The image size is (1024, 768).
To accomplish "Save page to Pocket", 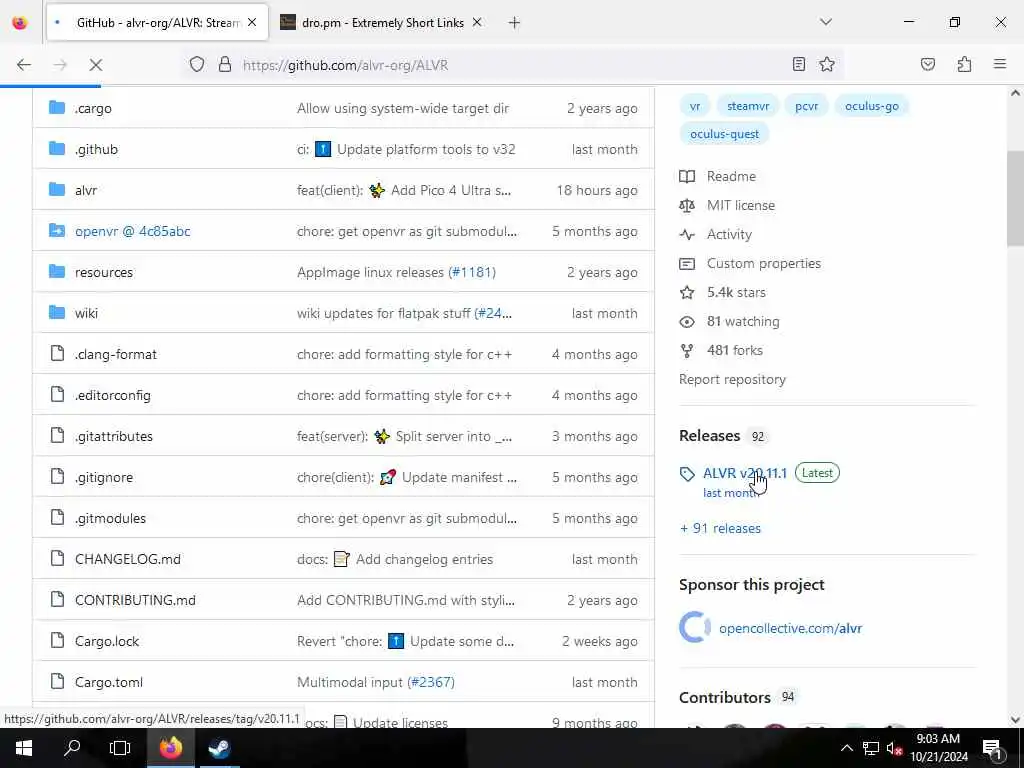I will pyautogui.click(x=927, y=64).
